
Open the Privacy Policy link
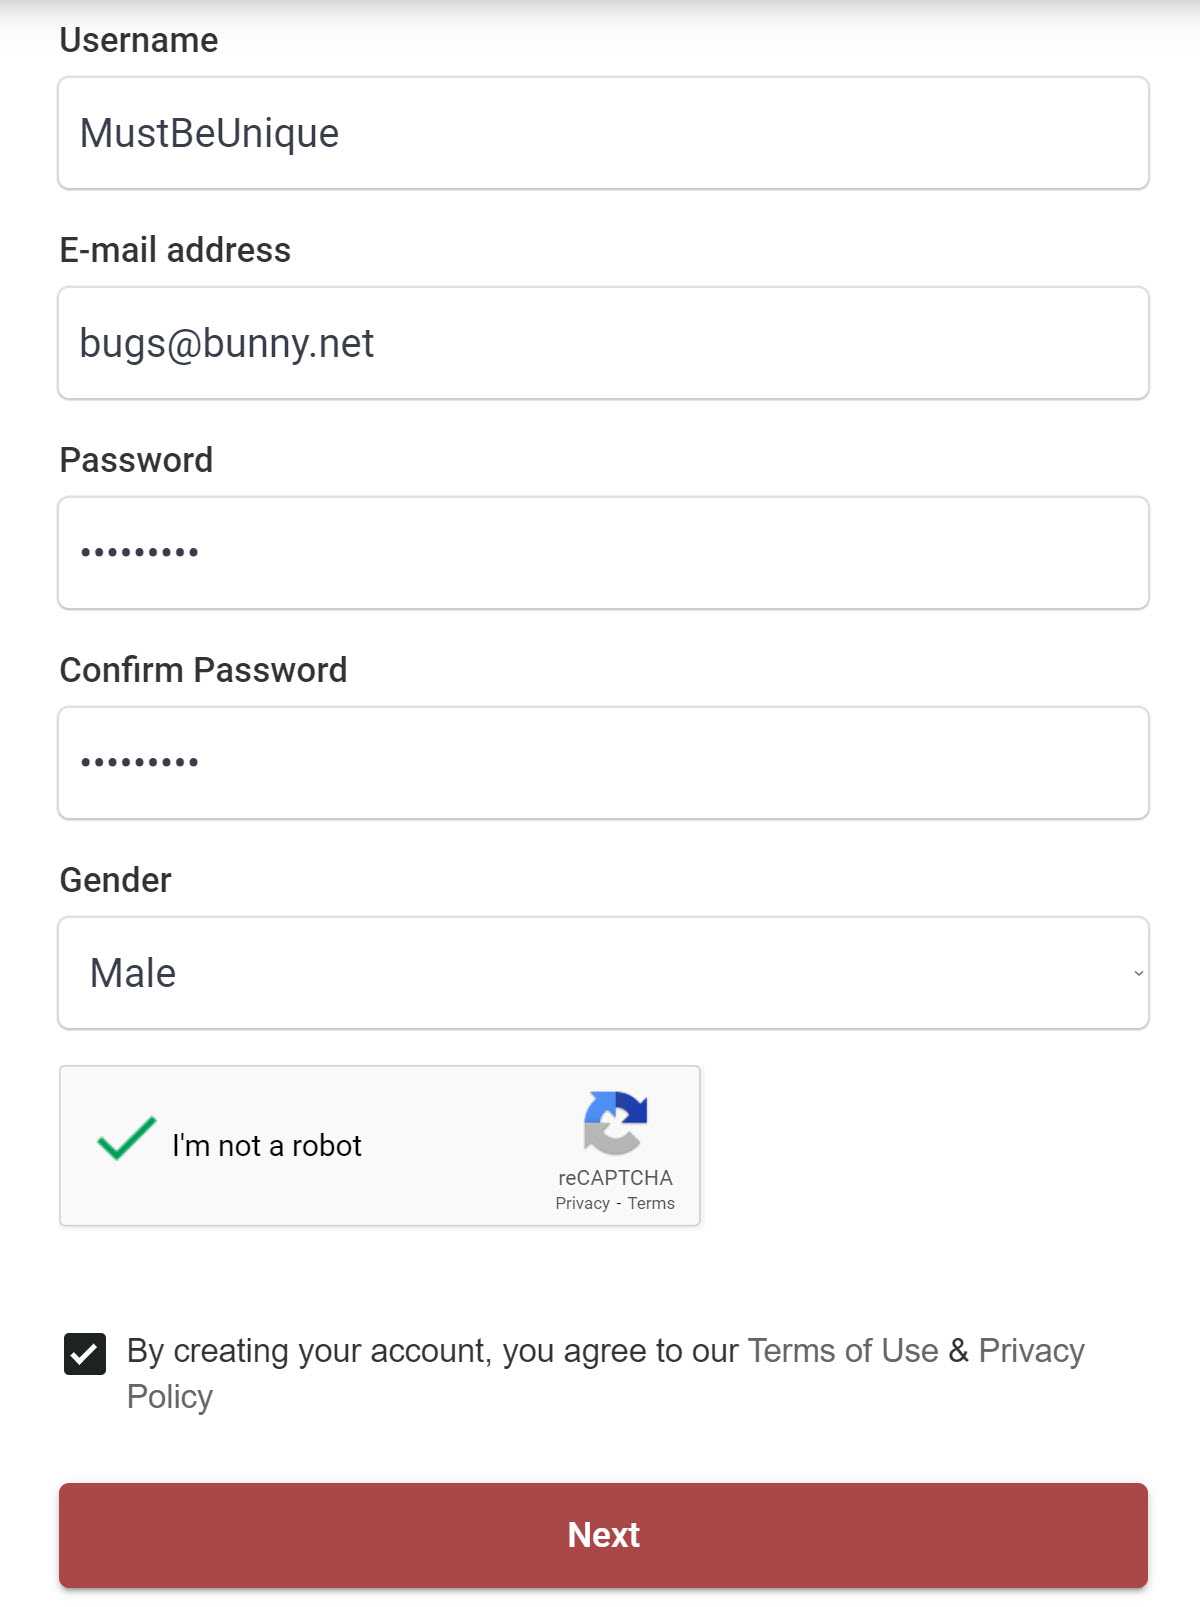click(x=1031, y=1351)
